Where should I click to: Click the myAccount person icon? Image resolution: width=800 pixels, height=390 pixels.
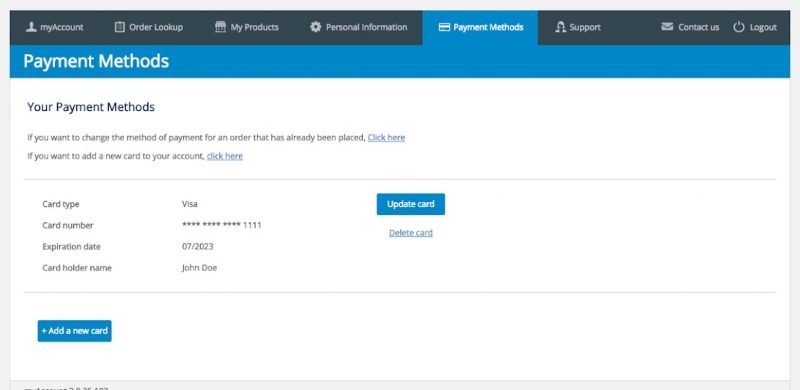[31, 27]
